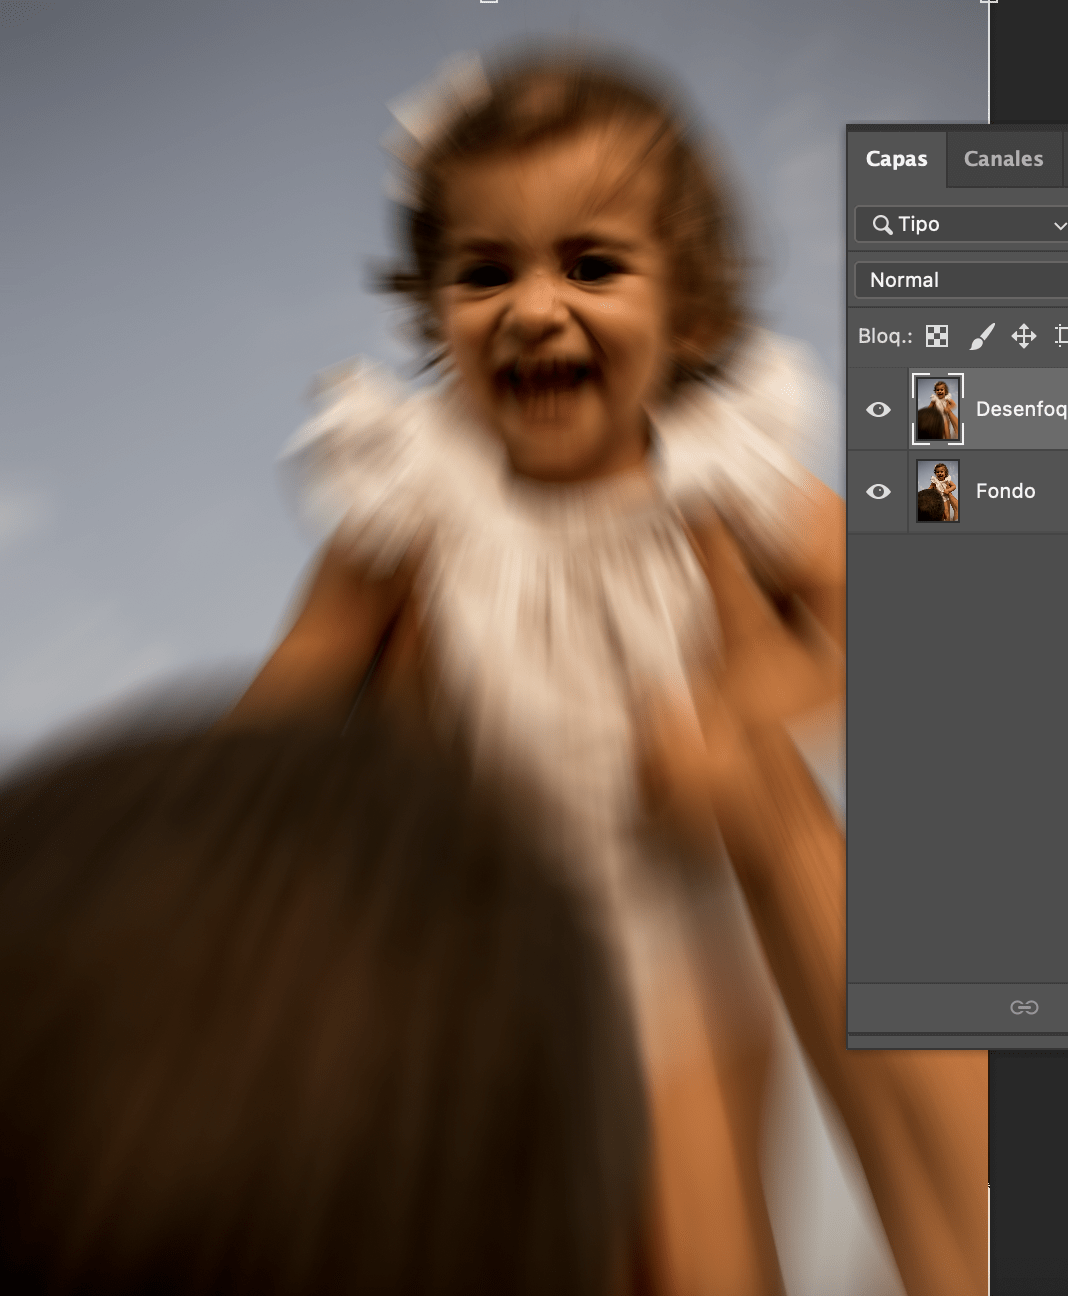1068x1296 pixels.
Task: Hide the Desenfoque layer with its eye icon
Action: pos(878,409)
